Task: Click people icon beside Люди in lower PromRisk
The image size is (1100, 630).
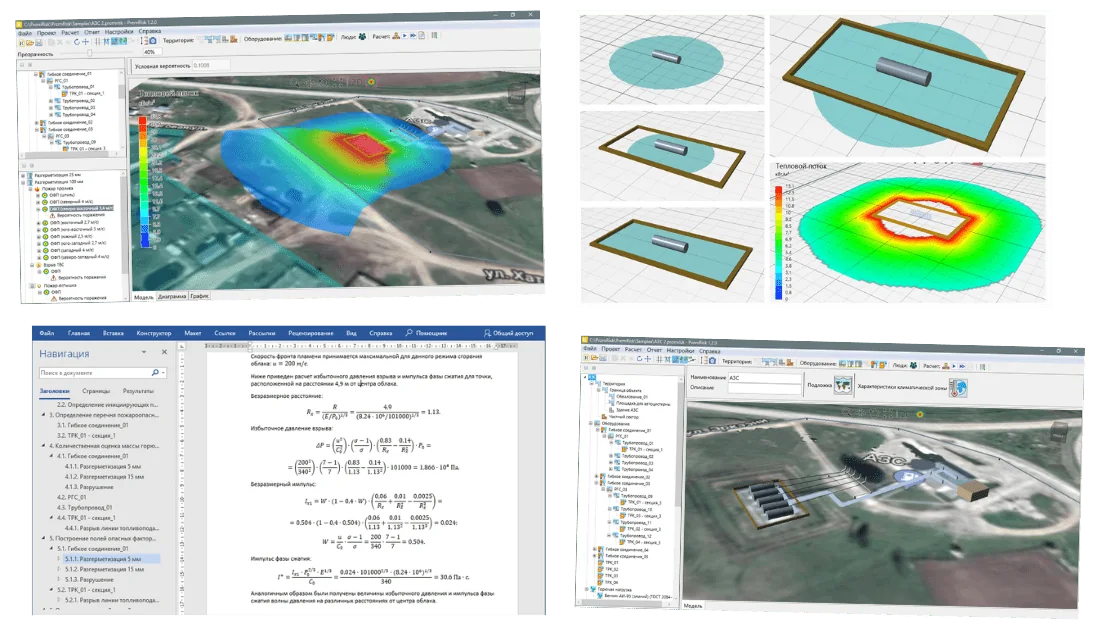Action: click(x=913, y=365)
